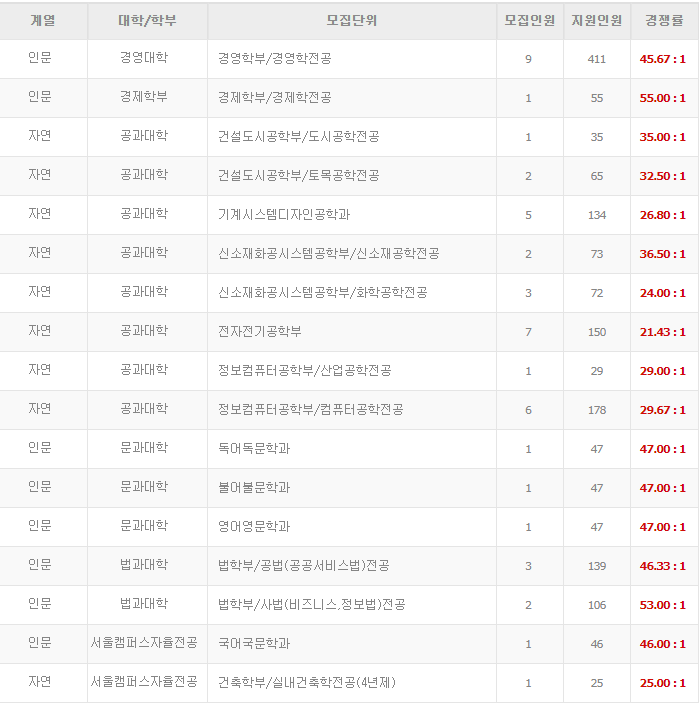
Task: Click 공과대학 in the 전자전기공학부 row
Action: click(x=144, y=331)
